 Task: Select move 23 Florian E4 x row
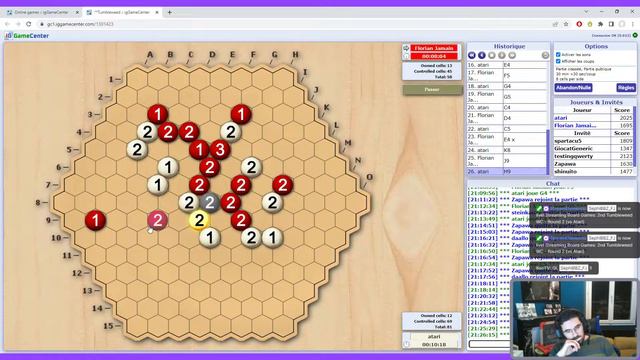(x=507, y=139)
